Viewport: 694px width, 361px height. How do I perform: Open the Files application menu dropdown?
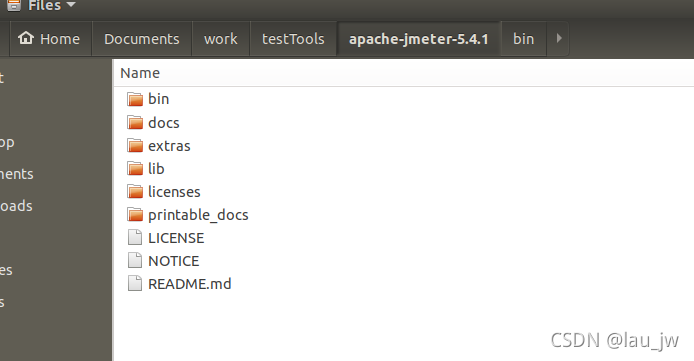click(52, 5)
